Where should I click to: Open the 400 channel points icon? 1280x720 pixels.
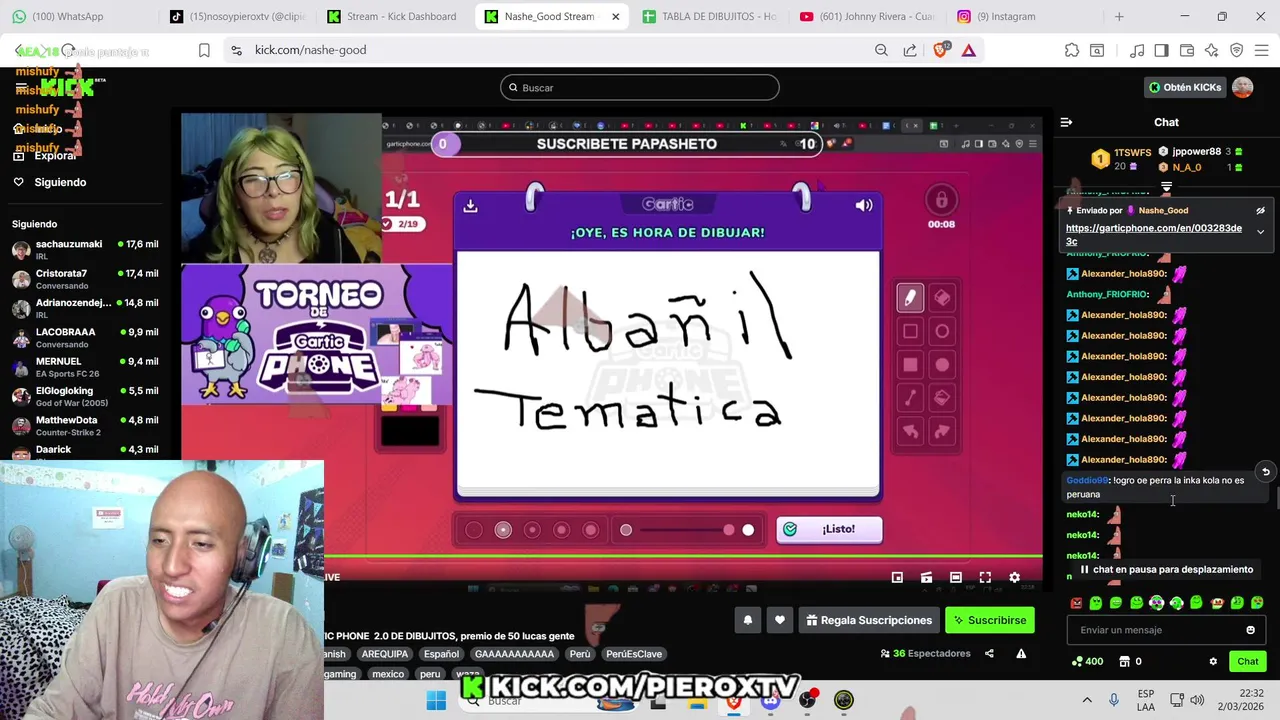[1086, 661]
